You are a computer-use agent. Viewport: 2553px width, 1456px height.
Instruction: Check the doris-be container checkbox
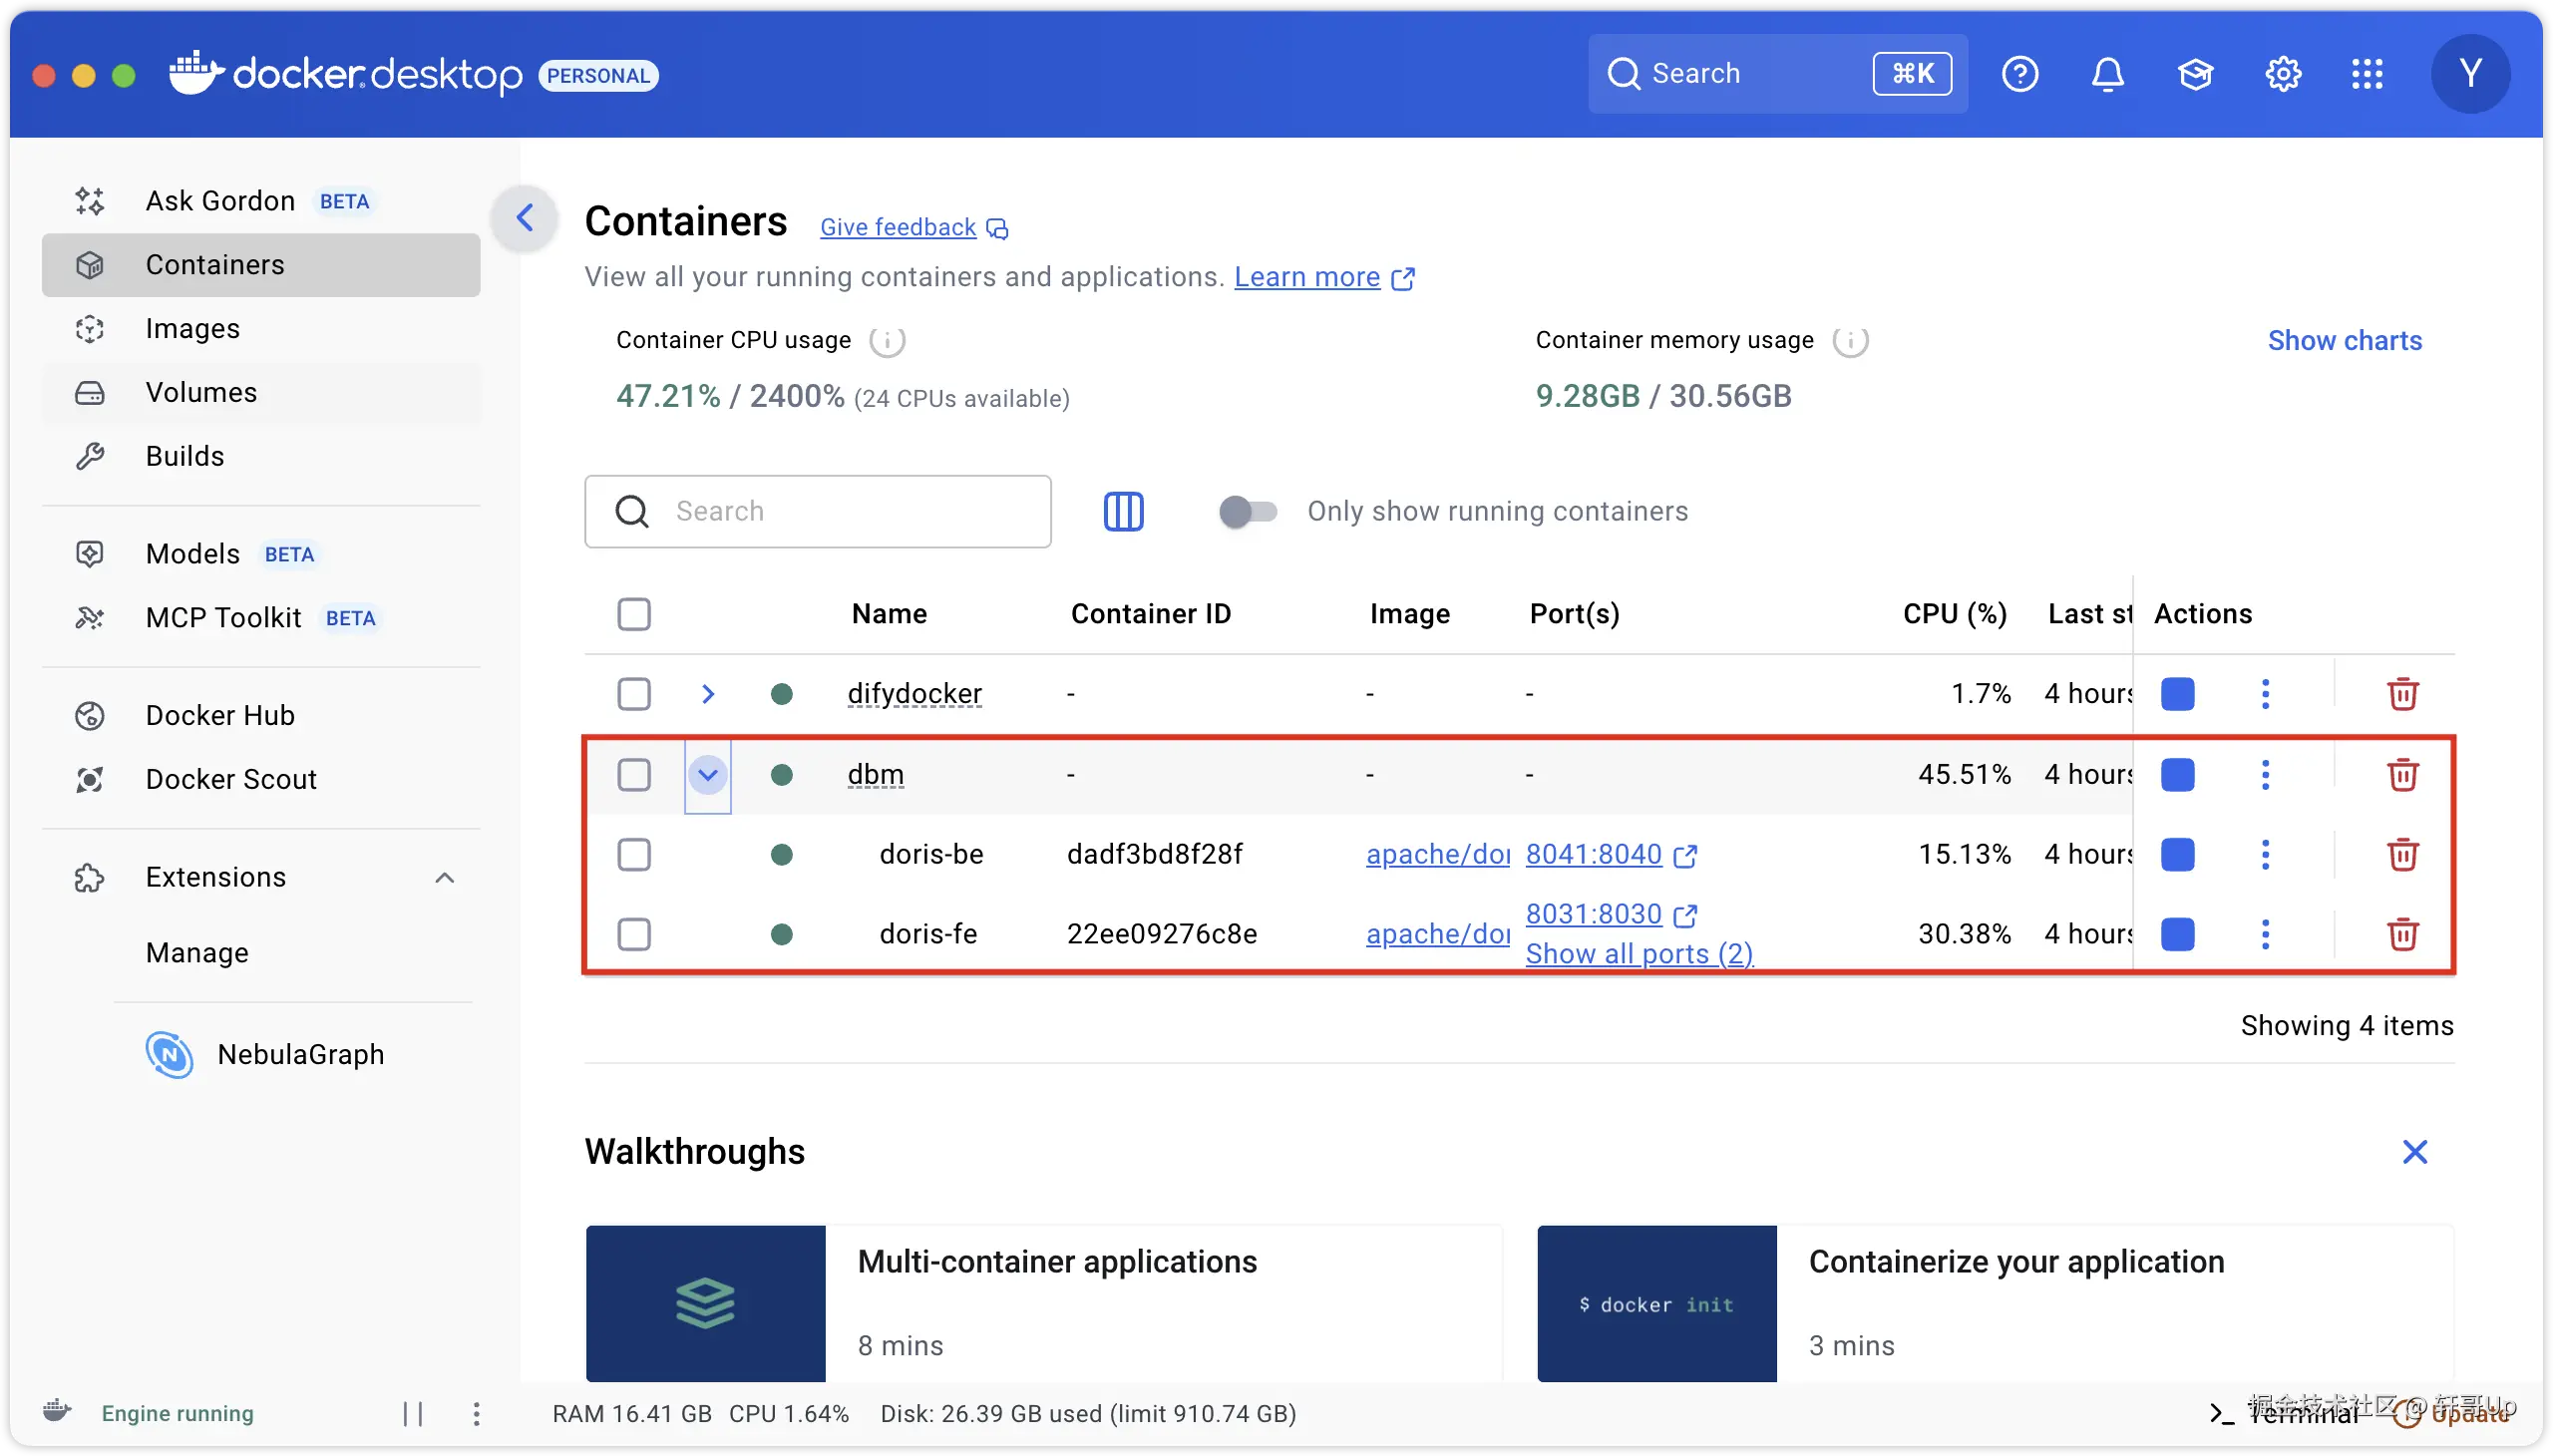point(634,854)
